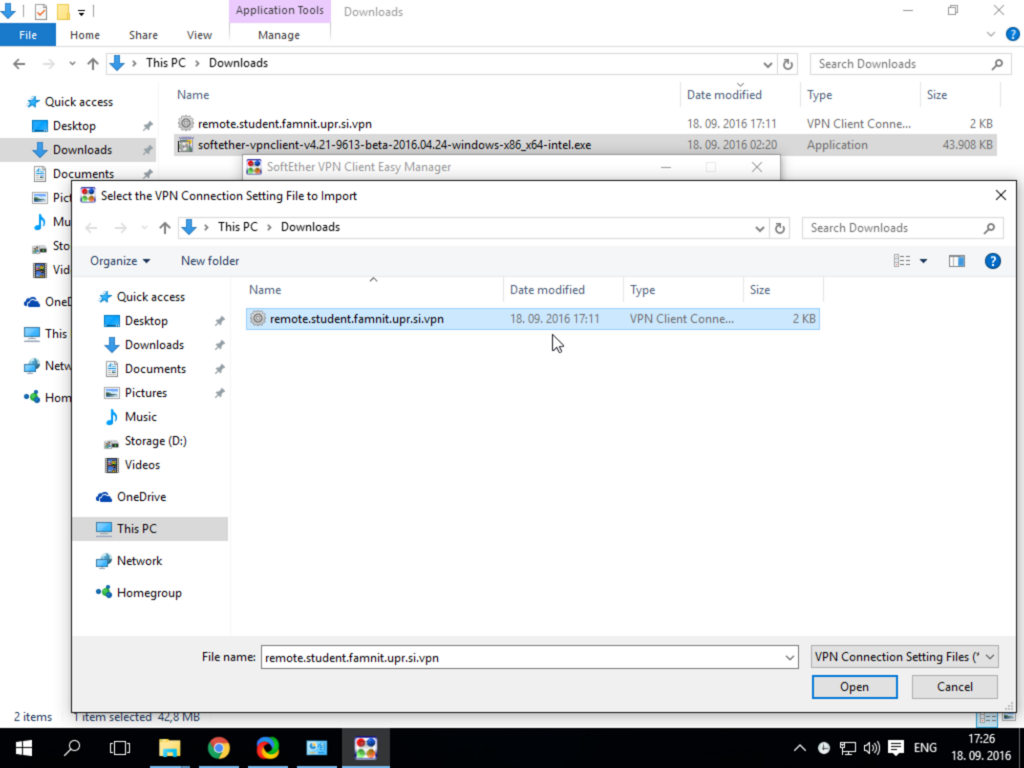Click the up-one-level arrow in the dialog

pos(165,228)
